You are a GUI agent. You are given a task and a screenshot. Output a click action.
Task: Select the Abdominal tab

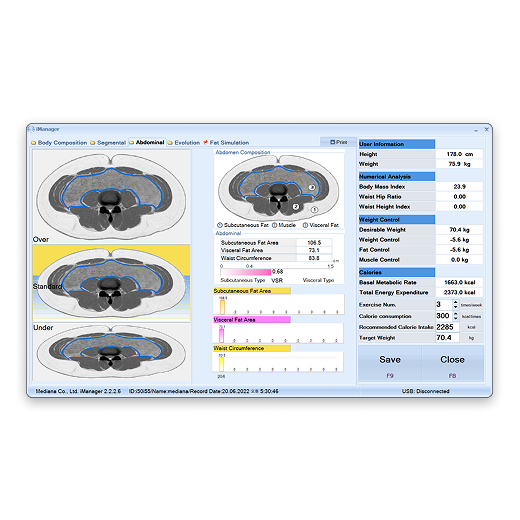click(147, 142)
